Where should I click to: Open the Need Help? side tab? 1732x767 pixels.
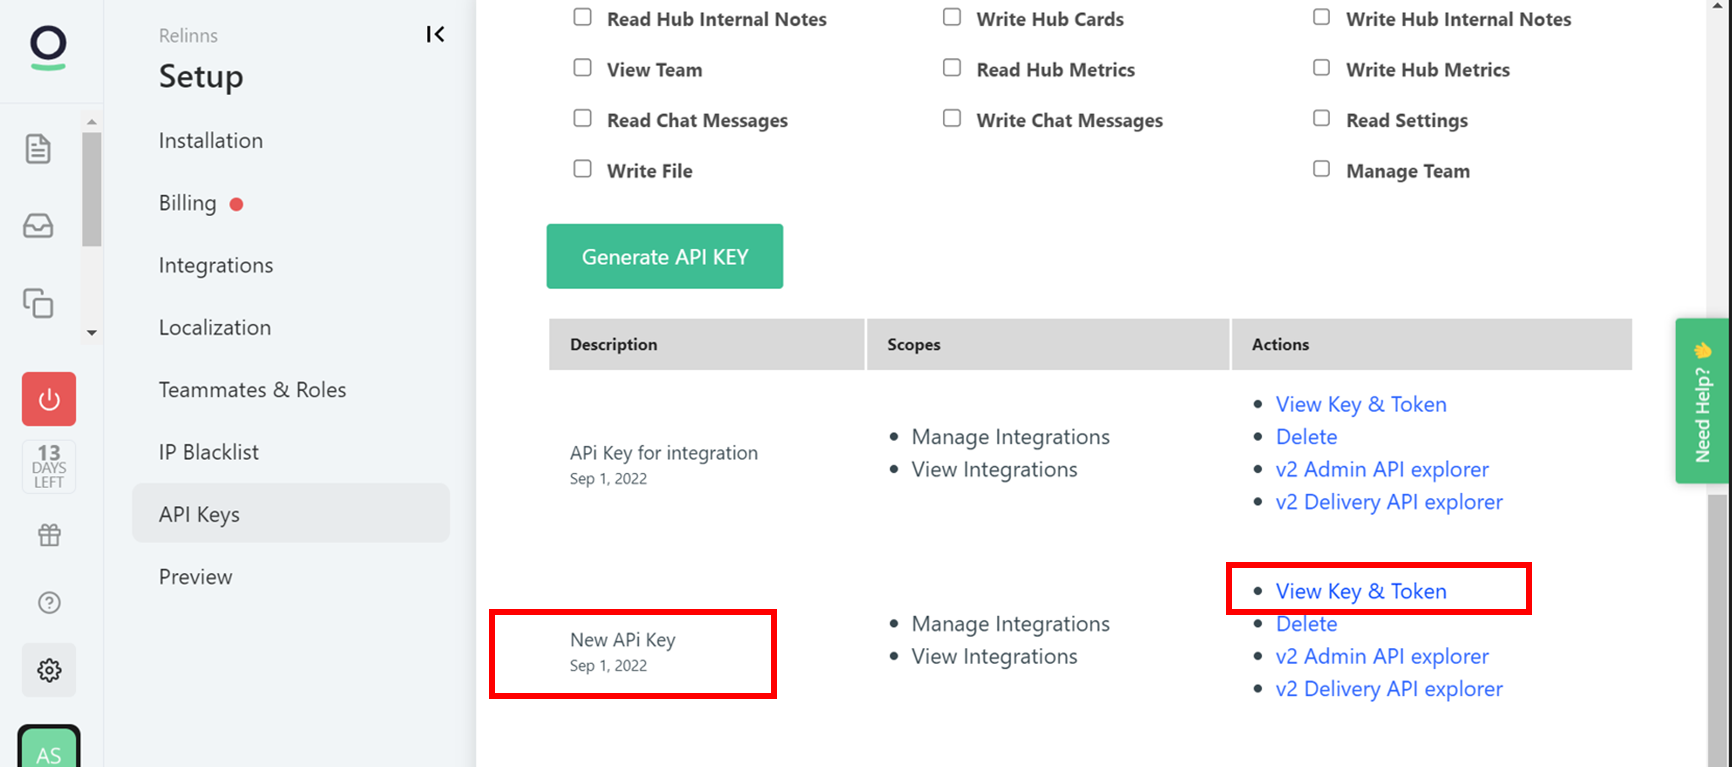pyautogui.click(x=1702, y=401)
